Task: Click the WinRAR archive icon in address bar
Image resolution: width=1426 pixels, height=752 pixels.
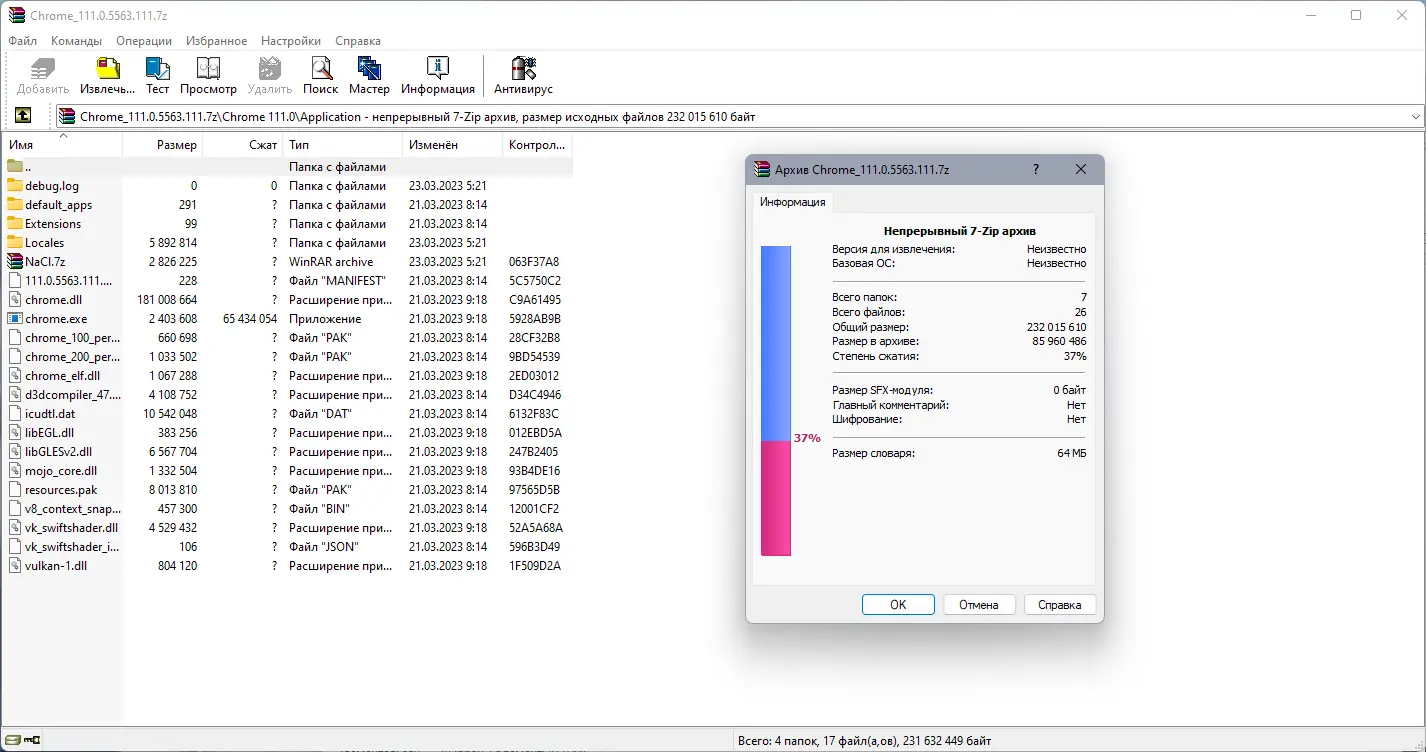Action: (67, 117)
